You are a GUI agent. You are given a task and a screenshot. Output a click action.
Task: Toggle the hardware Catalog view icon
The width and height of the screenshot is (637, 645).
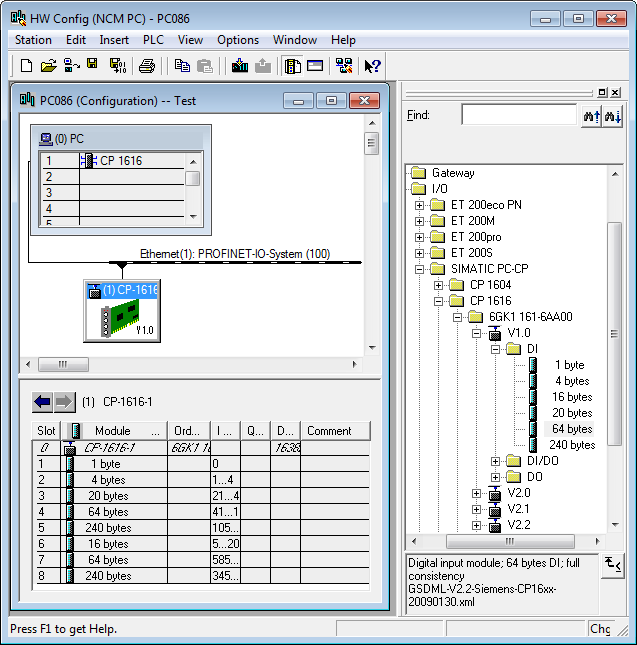[292, 66]
